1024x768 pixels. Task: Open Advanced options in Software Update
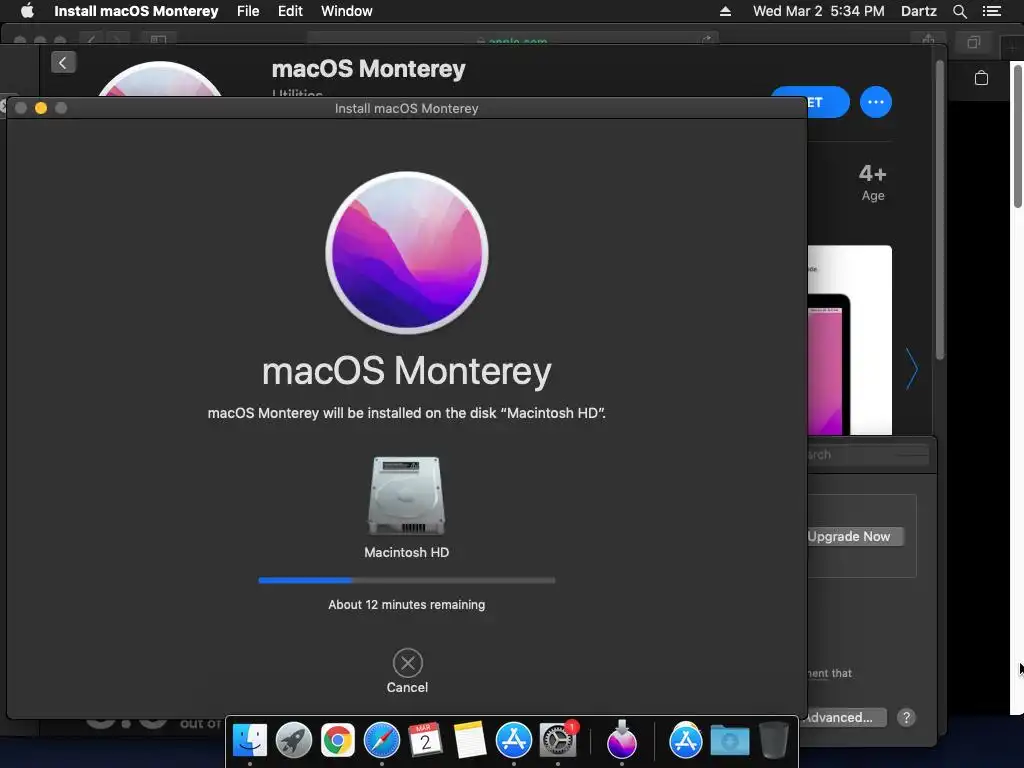tap(846, 717)
